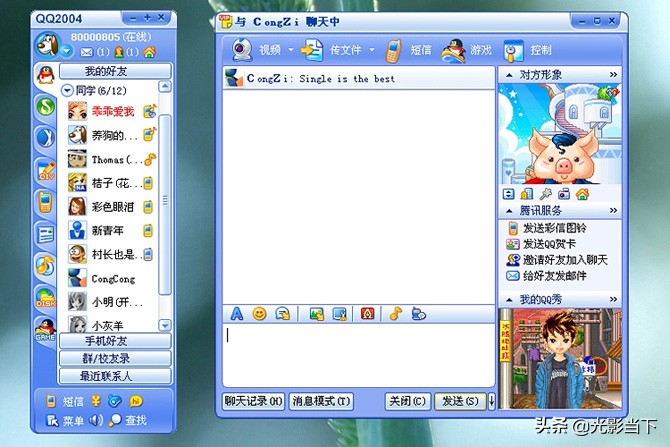
Task: Select contact Thomas in friends list
Action: click(112, 159)
